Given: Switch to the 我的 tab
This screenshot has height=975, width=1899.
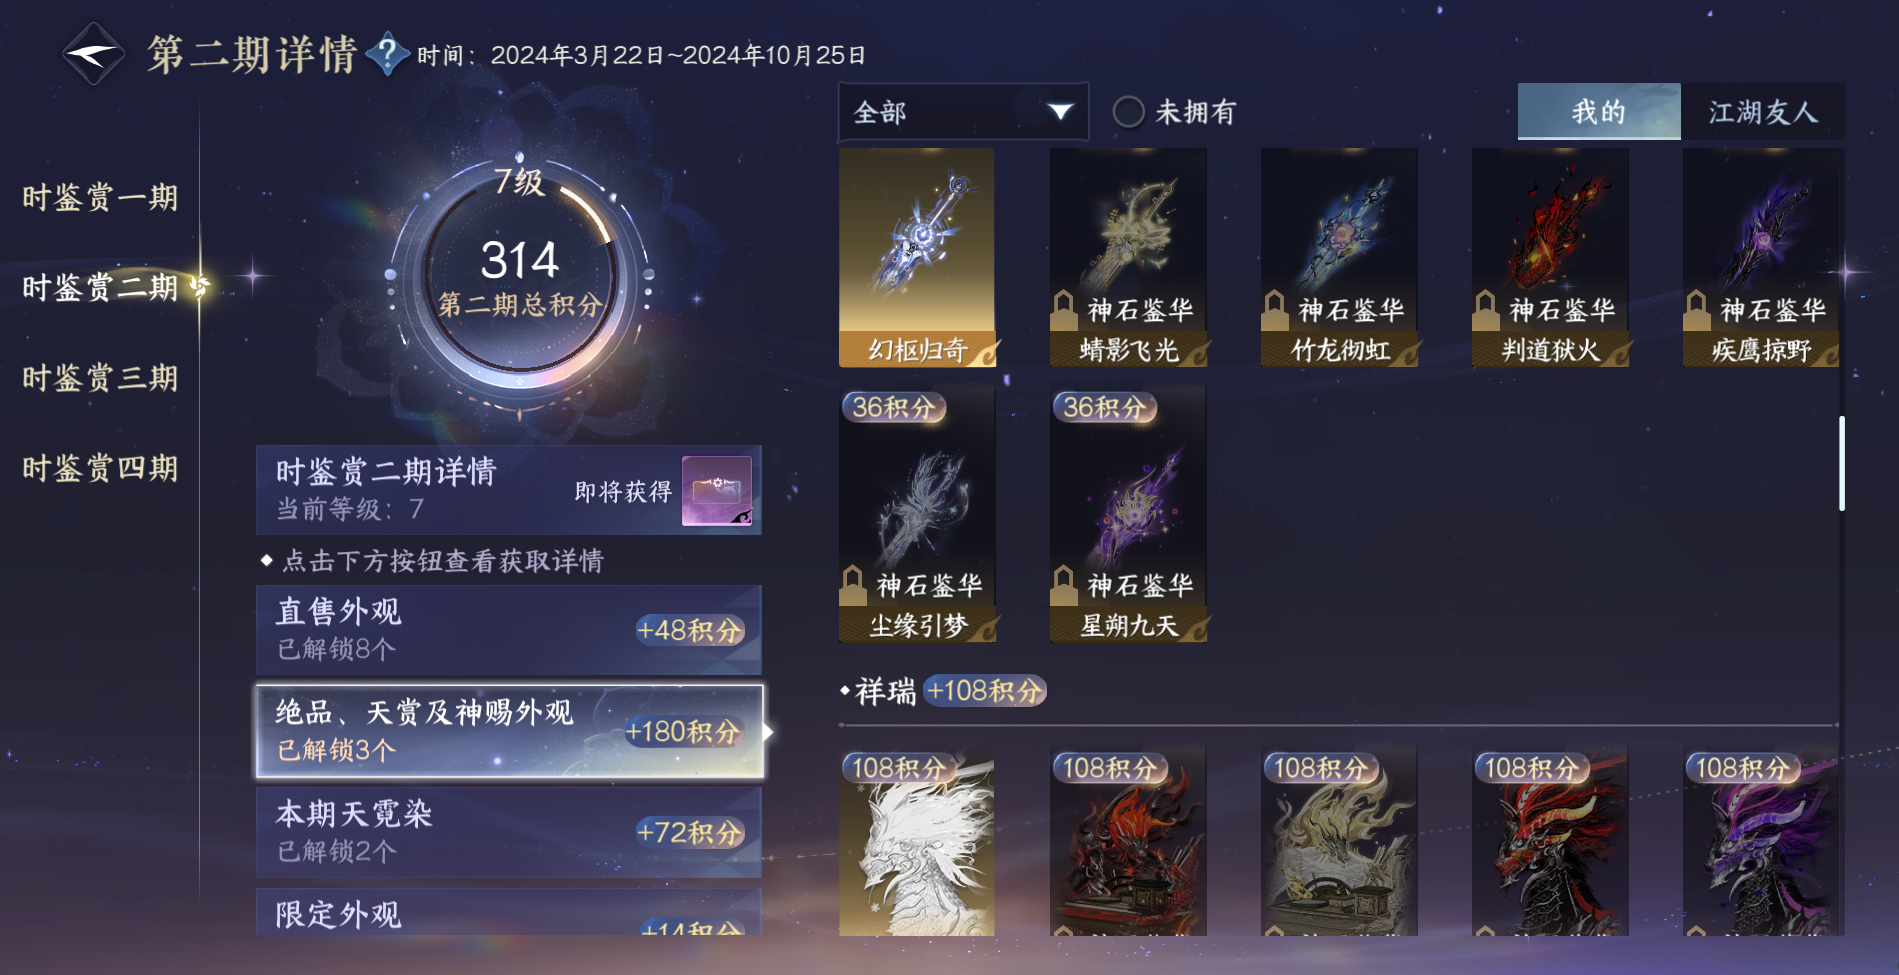Looking at the screenshot, I should point(1599,111).
